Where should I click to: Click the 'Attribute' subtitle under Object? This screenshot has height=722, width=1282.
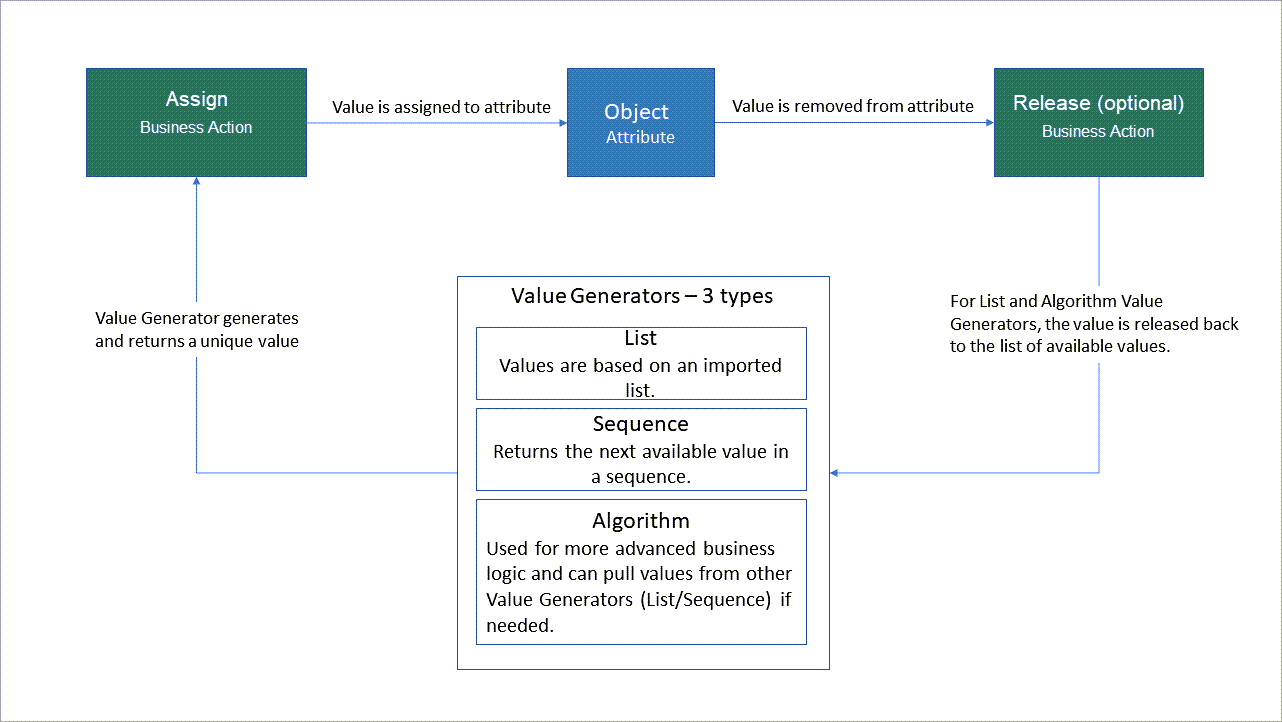(640, 137)
